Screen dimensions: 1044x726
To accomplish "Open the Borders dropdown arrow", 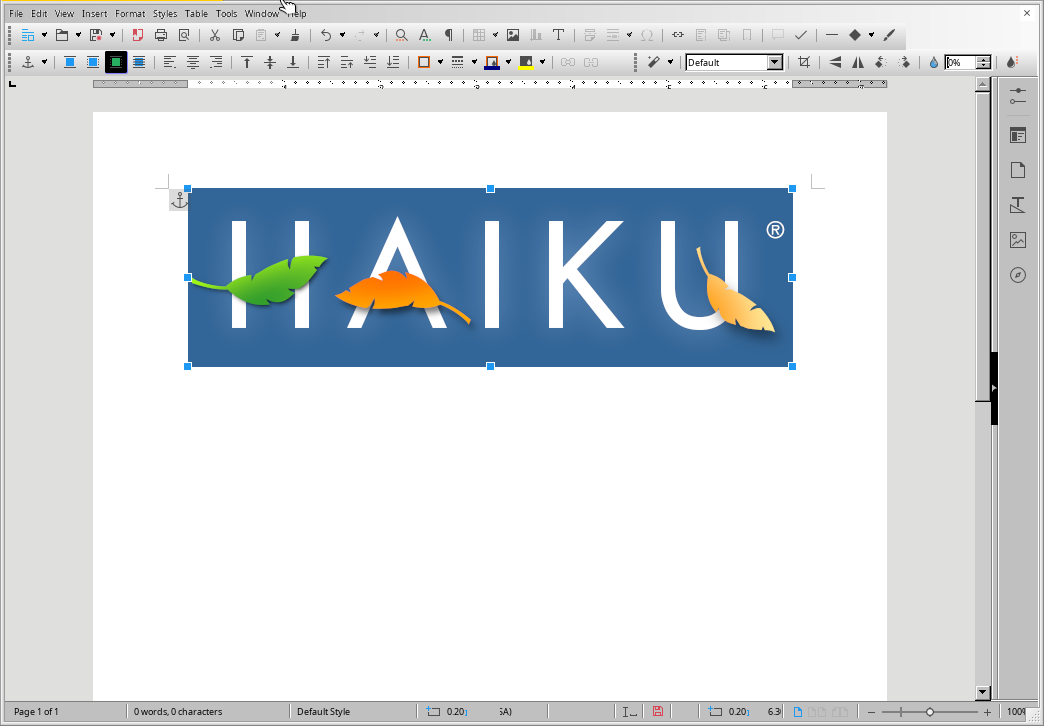I will pyautogui.click(x=440, y=62).
